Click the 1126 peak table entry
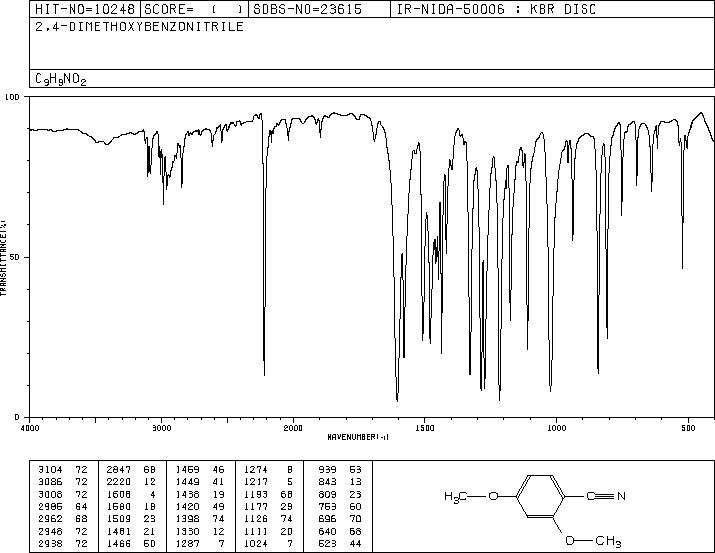The width and height of the screenshot is (715, 553). click(x=268, y=519)
